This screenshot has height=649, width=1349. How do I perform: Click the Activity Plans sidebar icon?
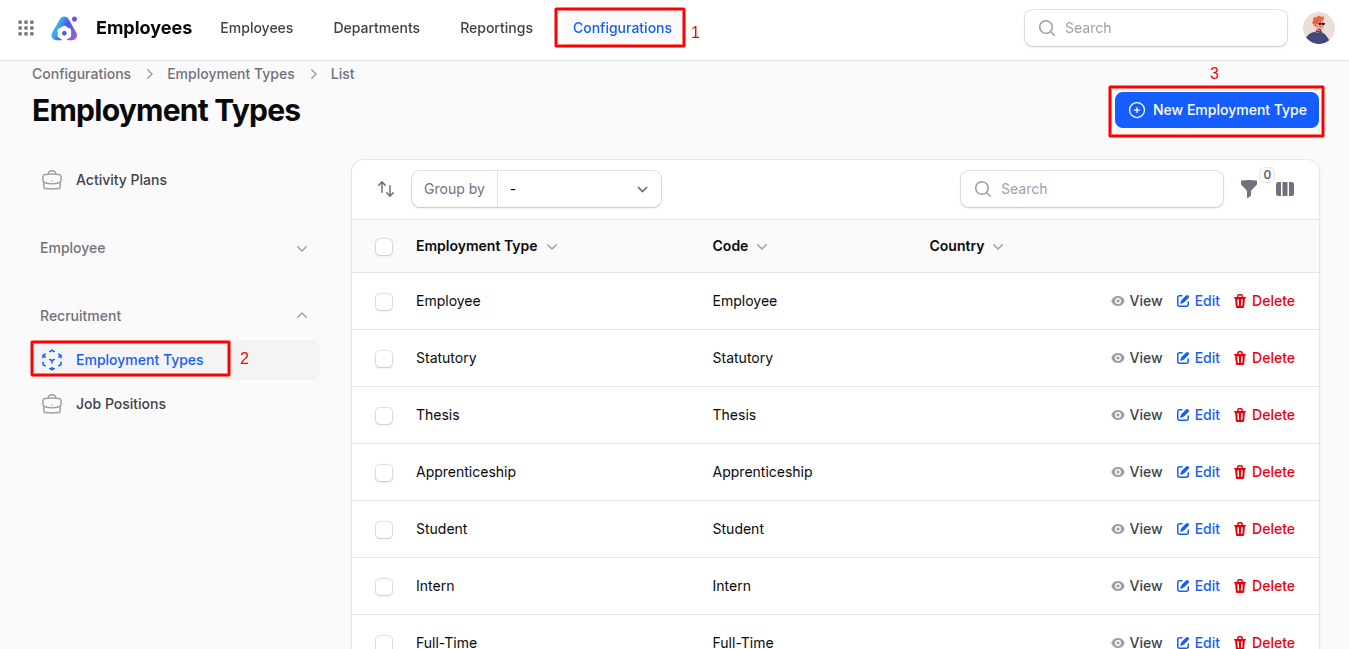[51, 179]
